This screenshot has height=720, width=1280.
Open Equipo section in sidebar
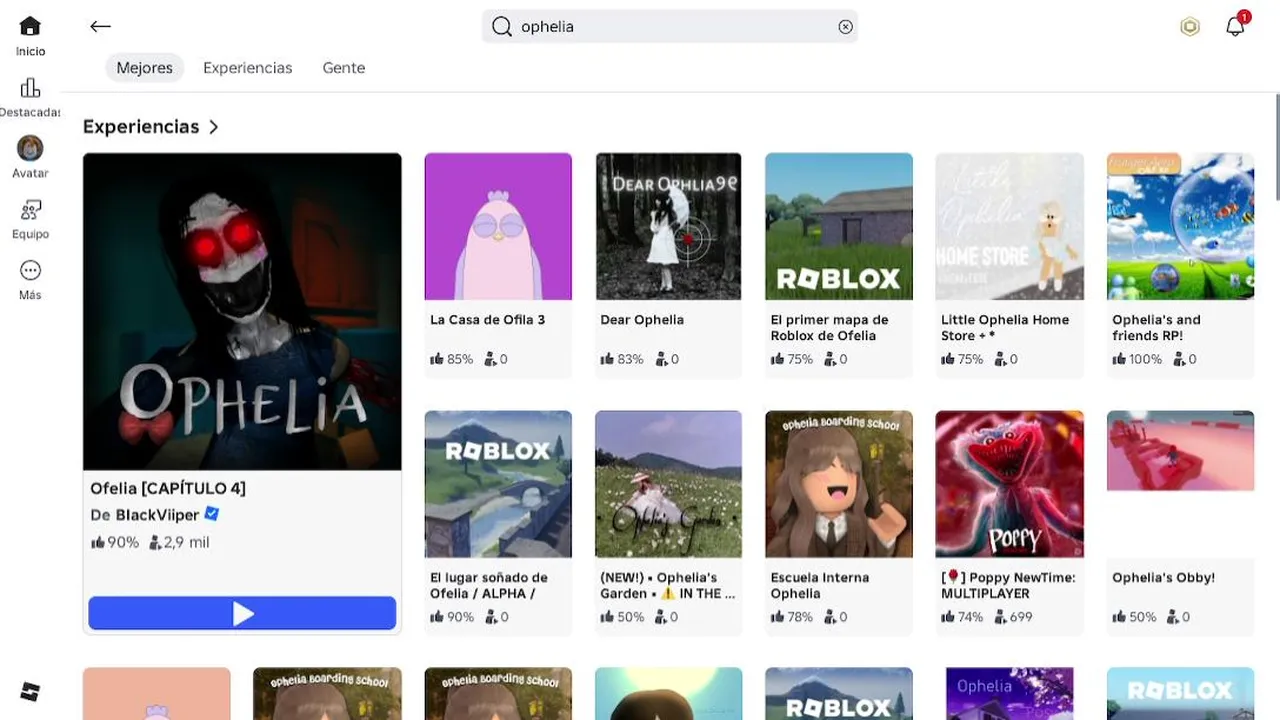[x=30, y=220]
